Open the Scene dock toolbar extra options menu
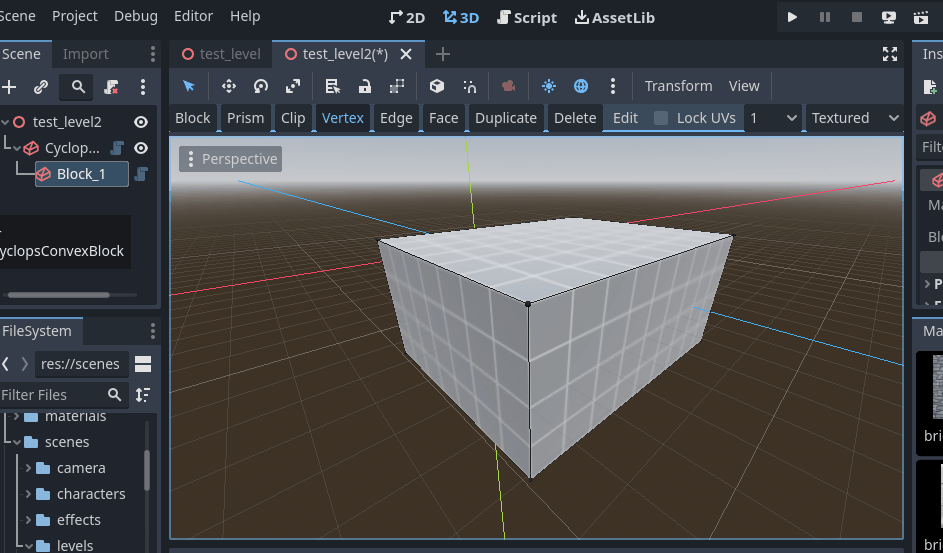 [x=143, y=87]
